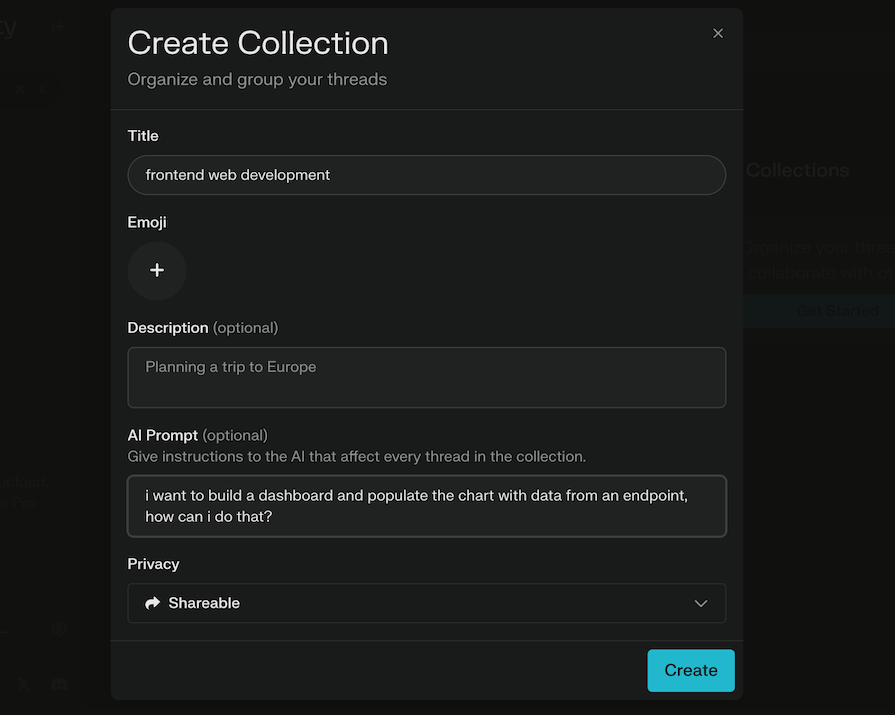Collapse the sidebar section via down chevron
Screen dimensions: 895x715
click(x=23, y=629)
